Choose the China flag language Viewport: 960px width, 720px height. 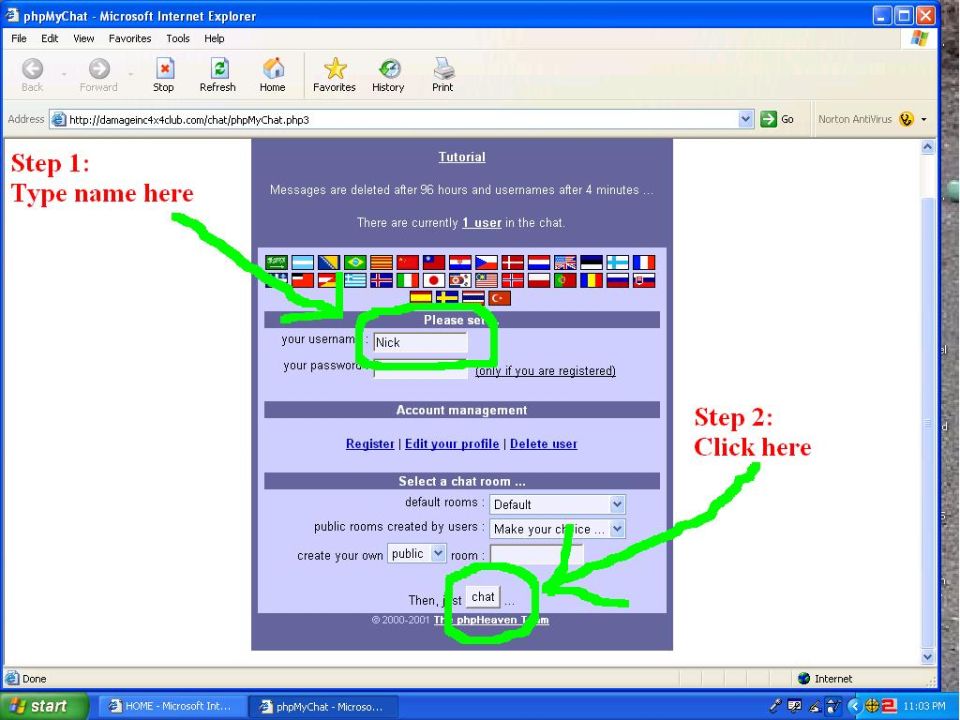408,263
